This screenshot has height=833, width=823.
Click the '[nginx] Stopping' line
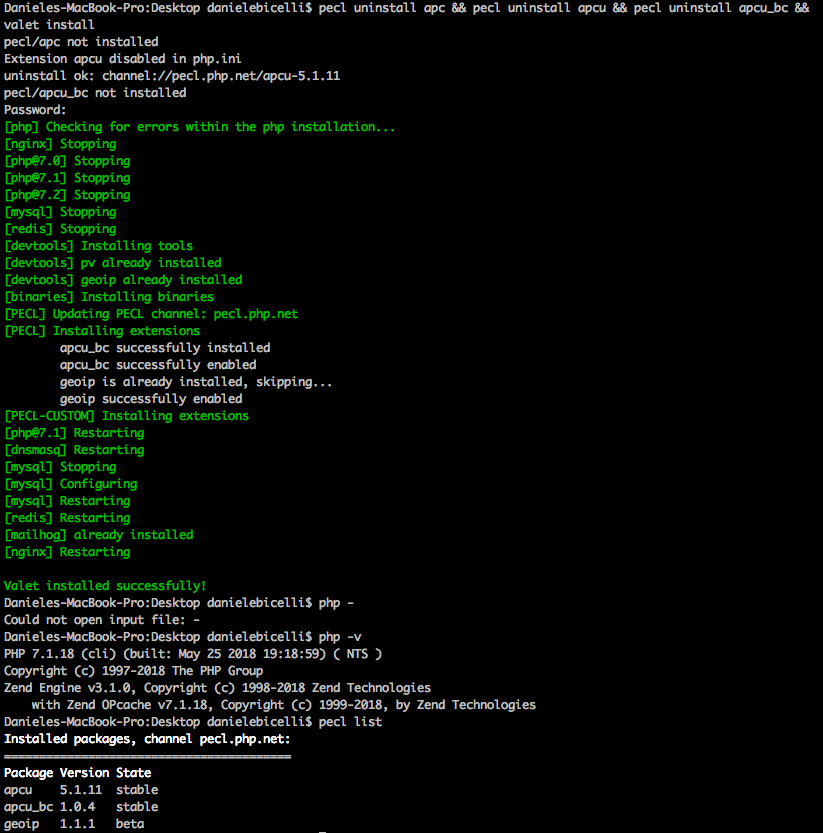coord(60,144)
